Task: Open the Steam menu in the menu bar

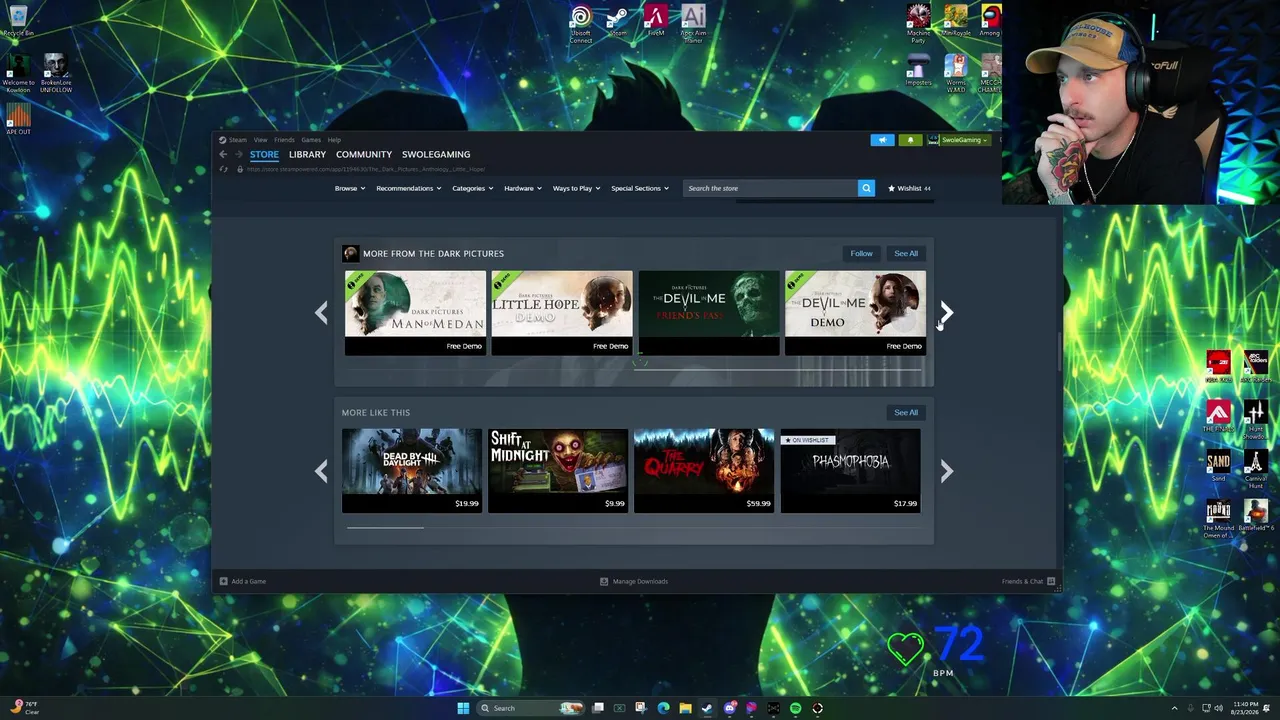Action: tap(238, 140)
